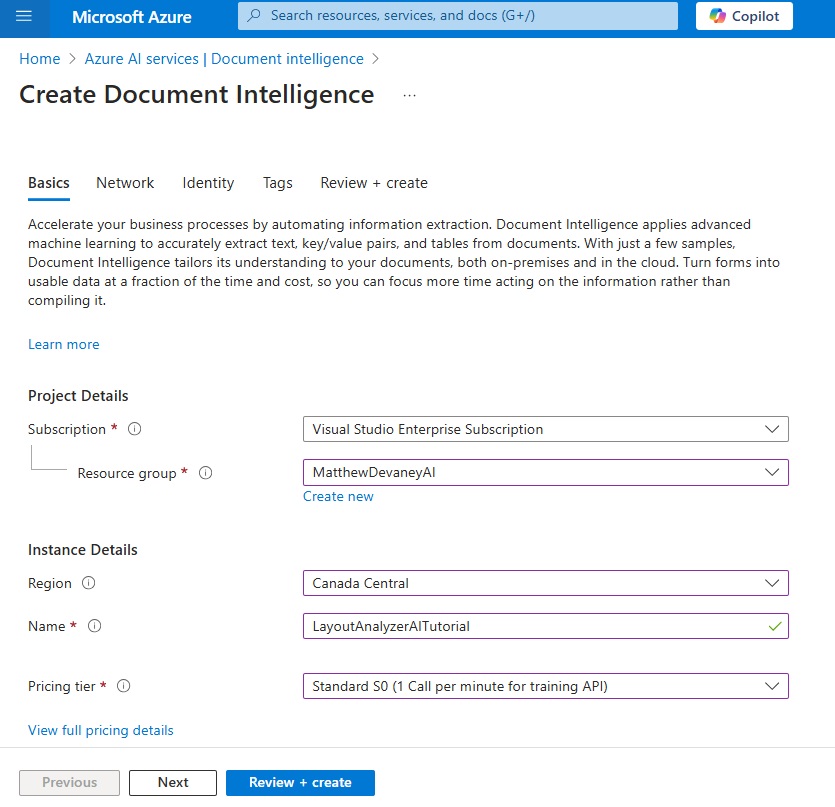This screenshot has width=835, height=807.
Task: Click the Name field info icon
Action: pos(94,626)
